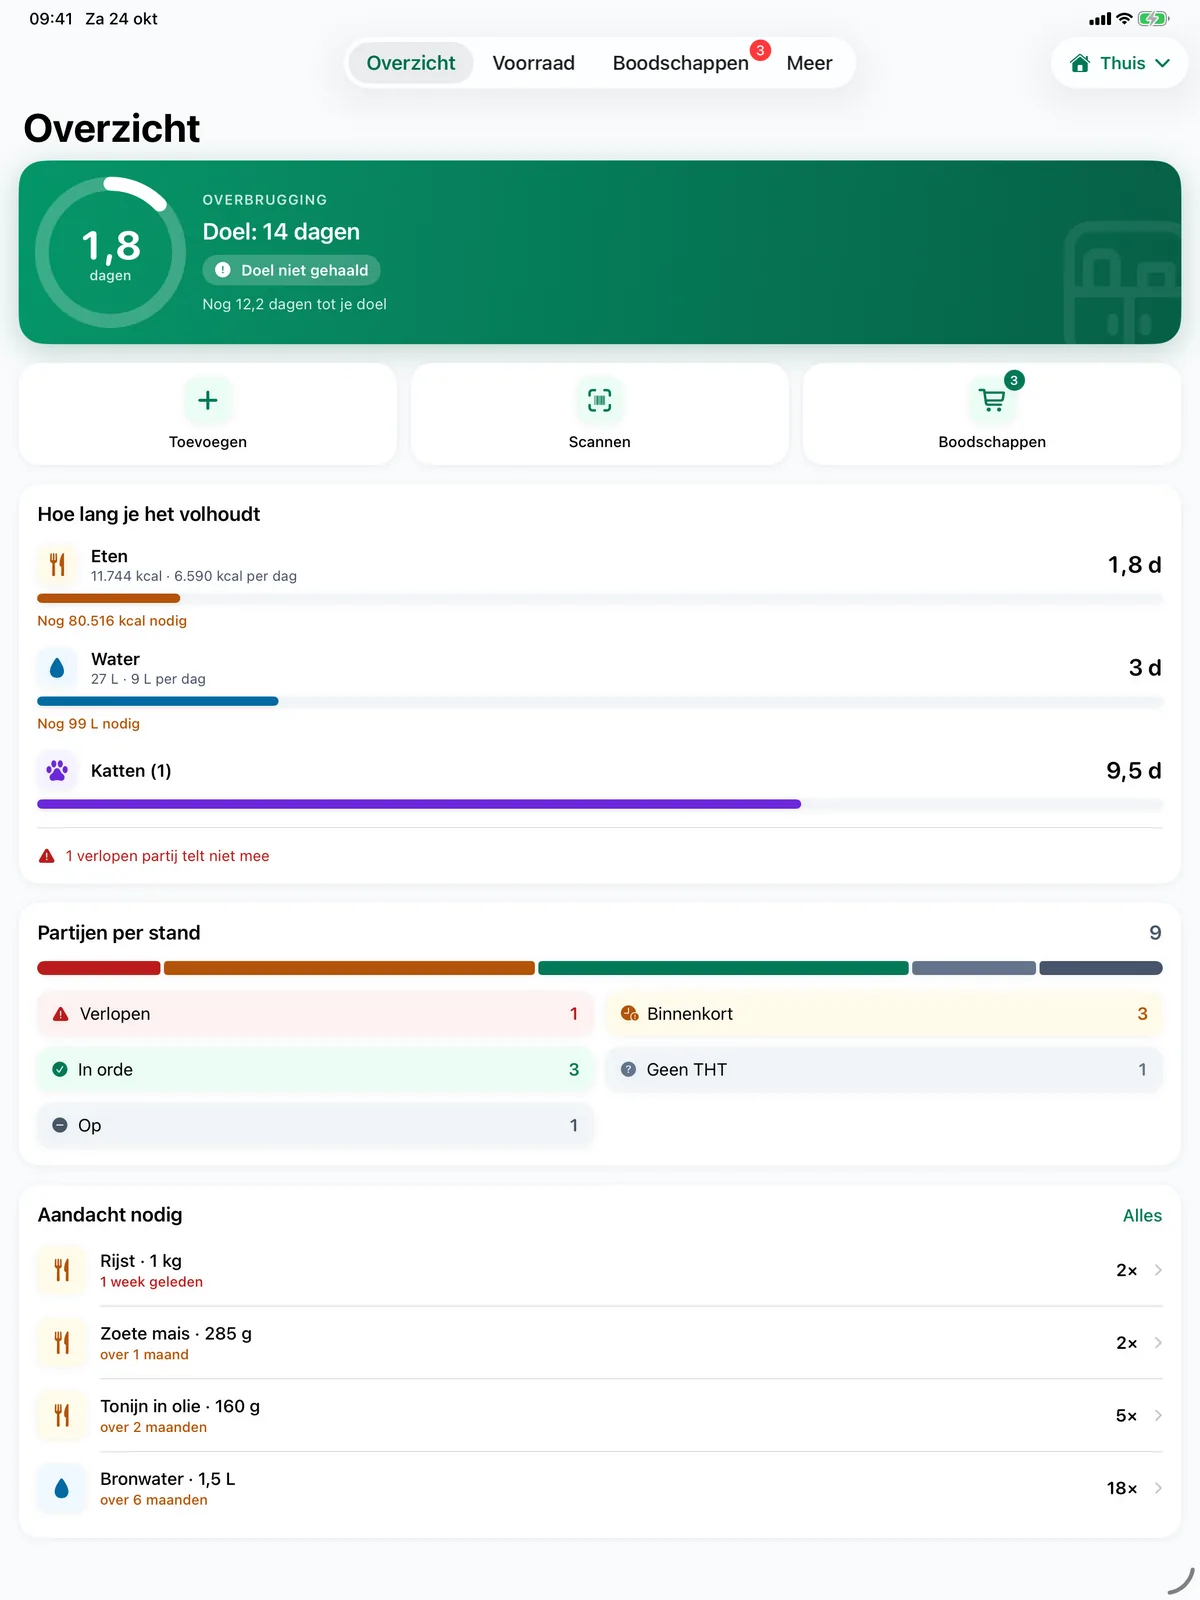Switch to the Voorraad tab
Viewport: 1200px width, 1600px height.
[534, 63]
